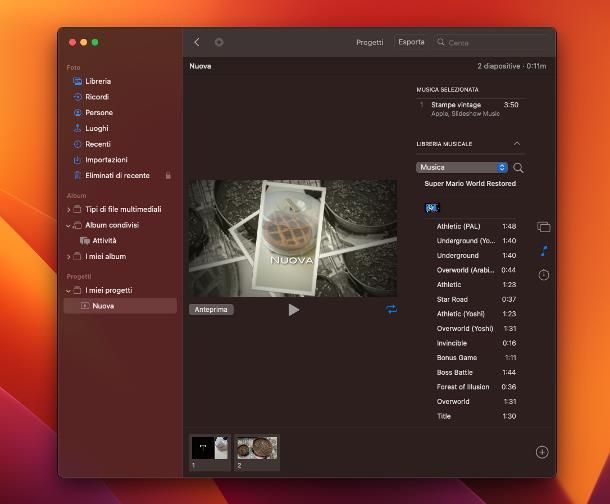Select track Invincible
Screen dimensions: 610x504
(x=476, y=343)
